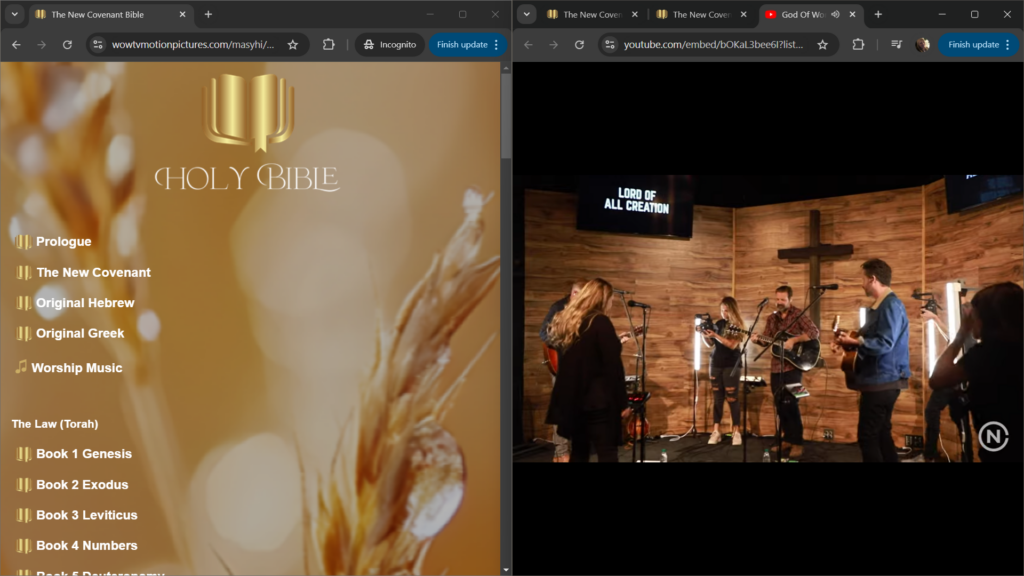Expand tab search dropdown in the Incognito window
Screen dimensions: 1024x576
(14, 15)
